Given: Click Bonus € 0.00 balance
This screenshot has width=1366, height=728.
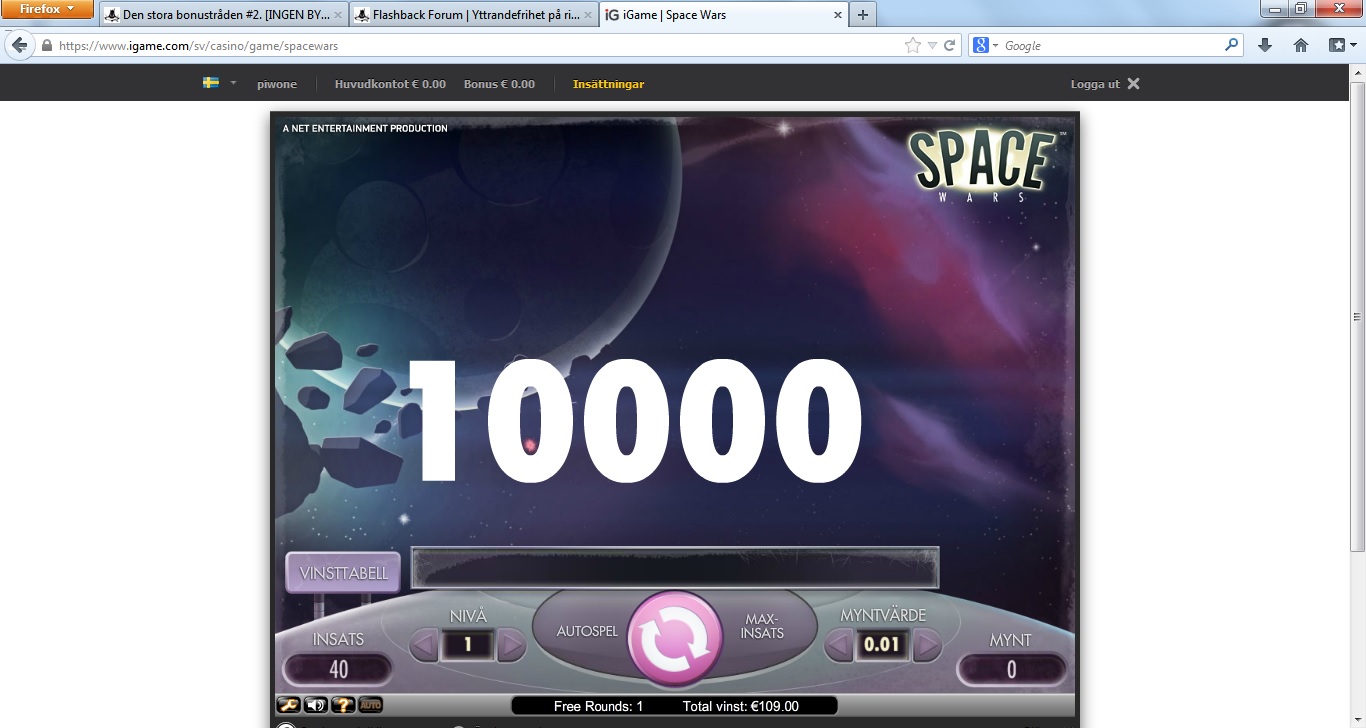Looking at the screenshot, I should click(499, 84).
